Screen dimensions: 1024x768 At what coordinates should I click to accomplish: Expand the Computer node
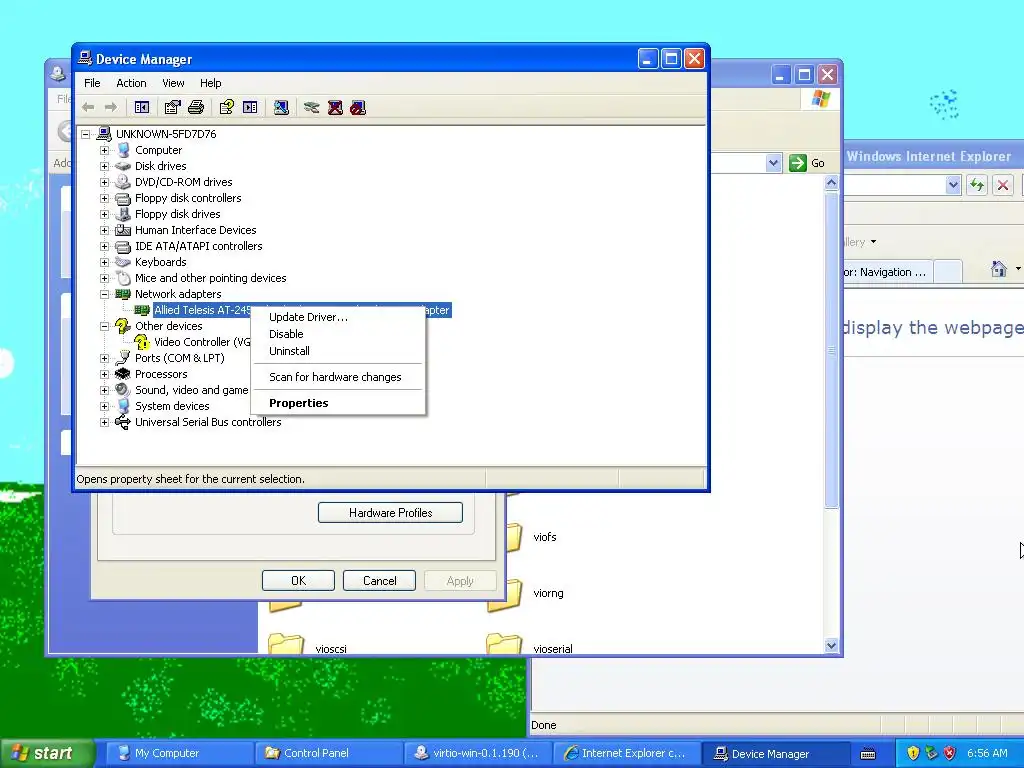(104, 150)
